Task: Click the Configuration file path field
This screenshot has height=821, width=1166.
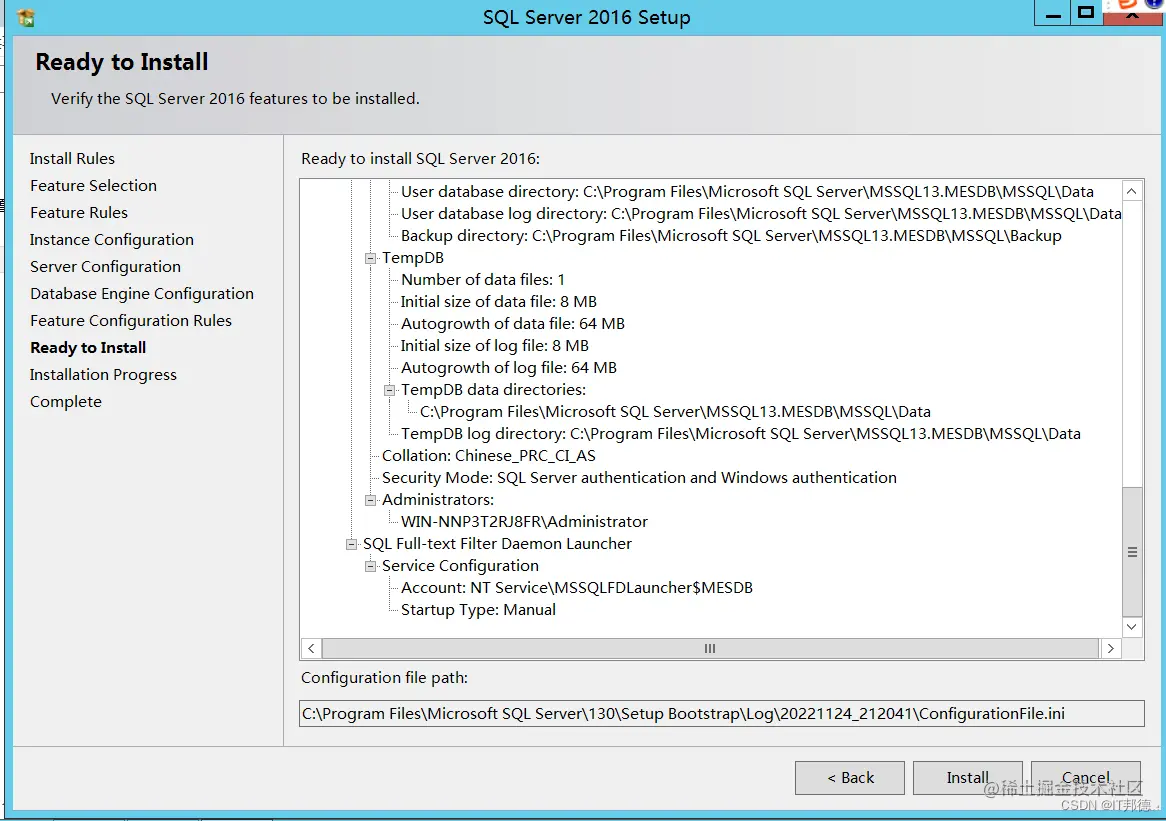Action: point(721,714)
